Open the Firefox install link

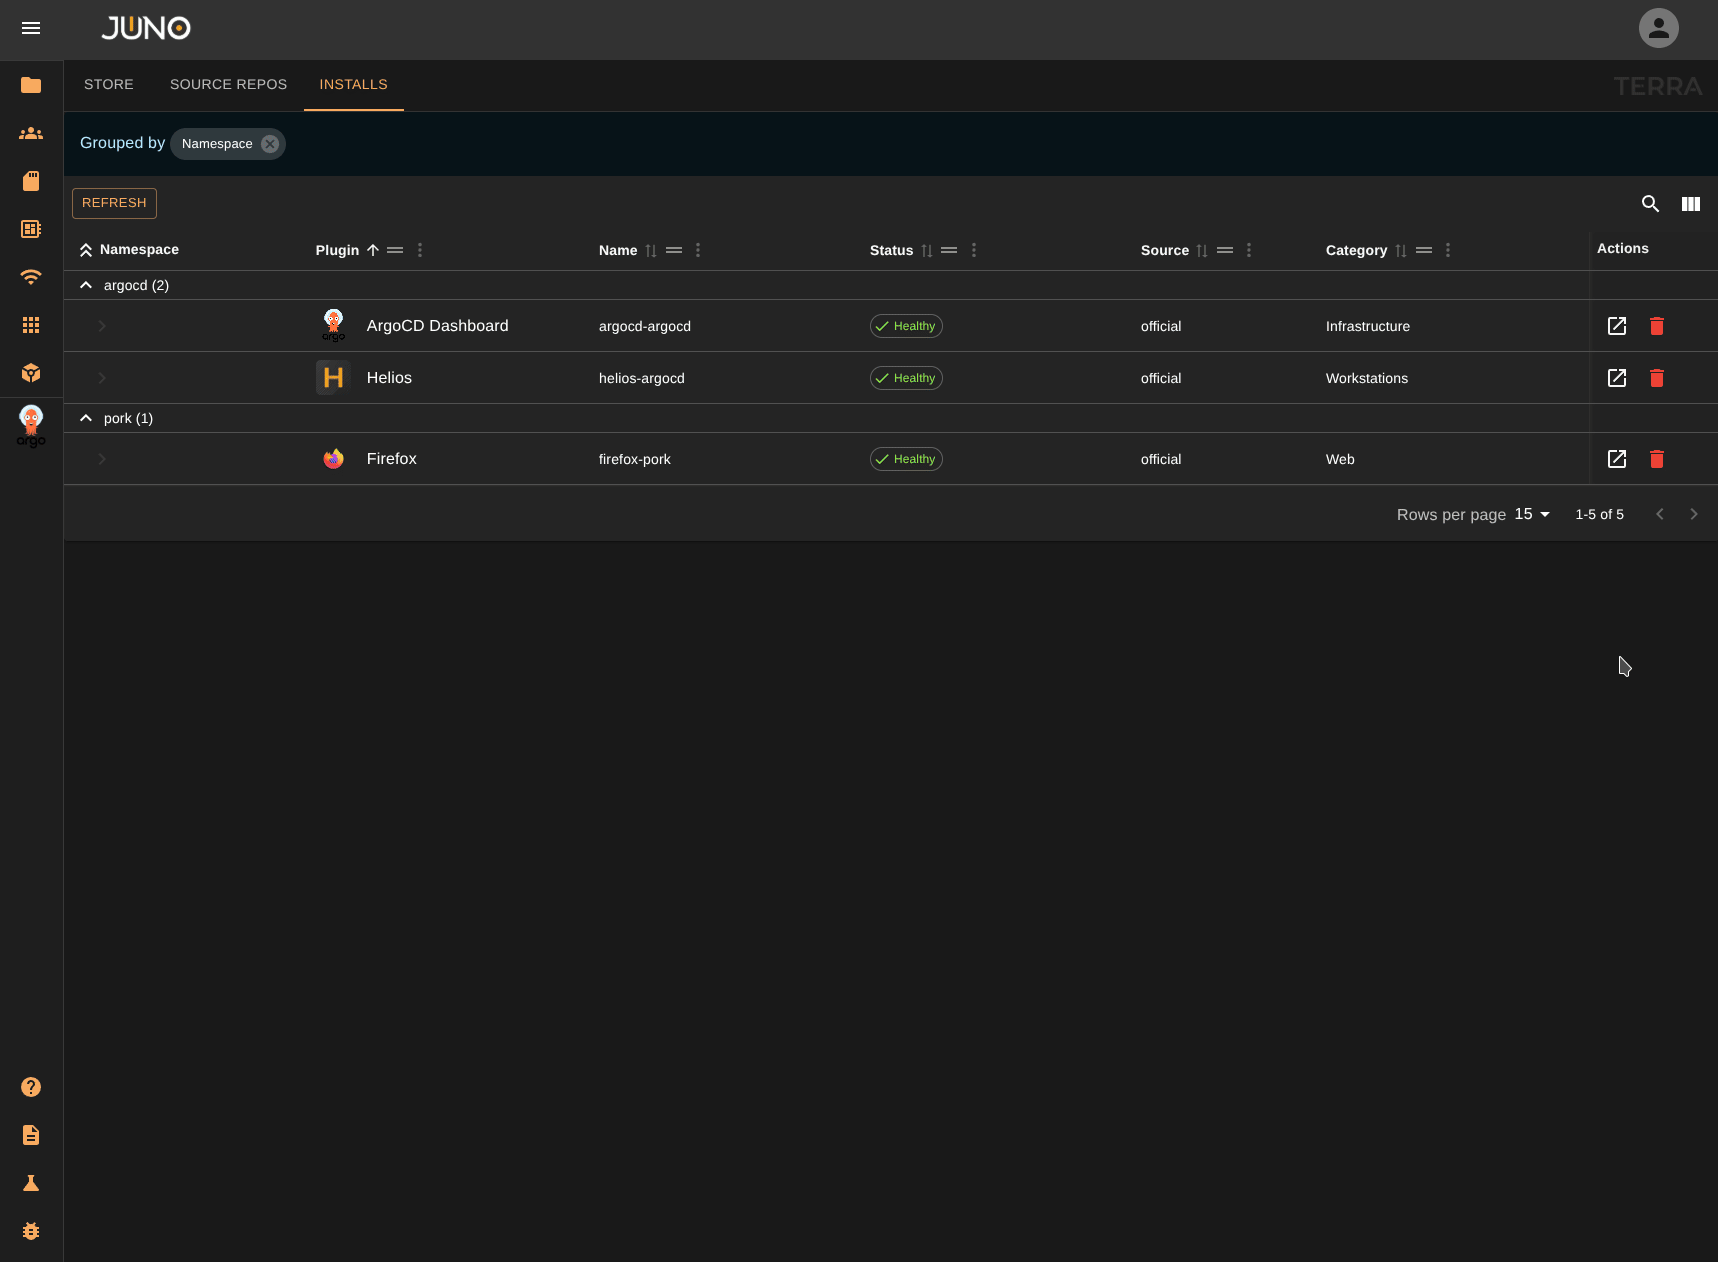pyautogui.click(x=1616, y=459)
